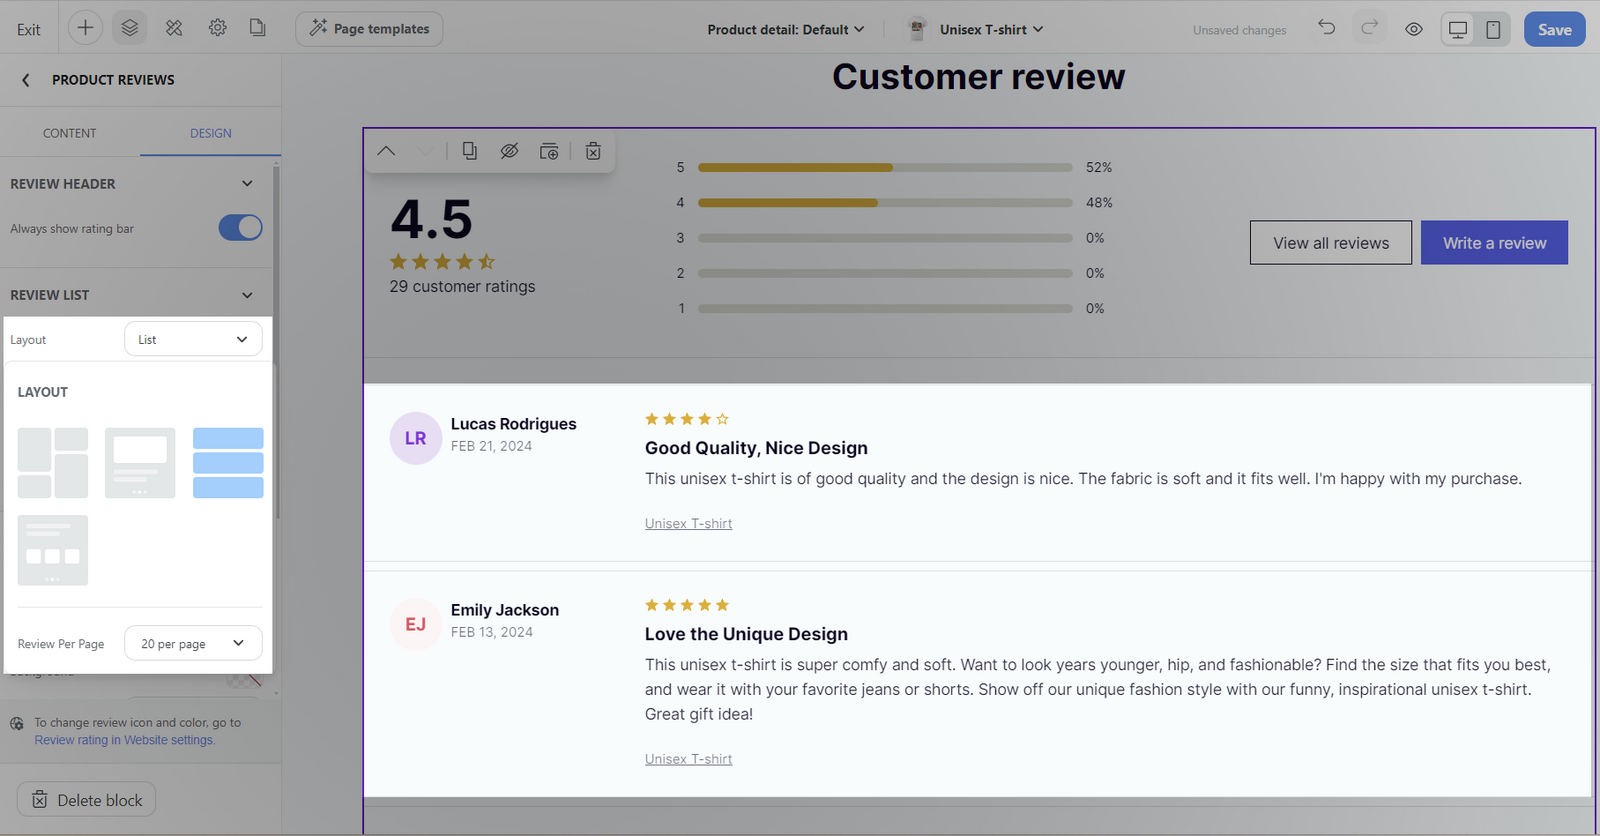Click the Delete block button
The height and width of the screenshot is (836, 1600).
86,799
